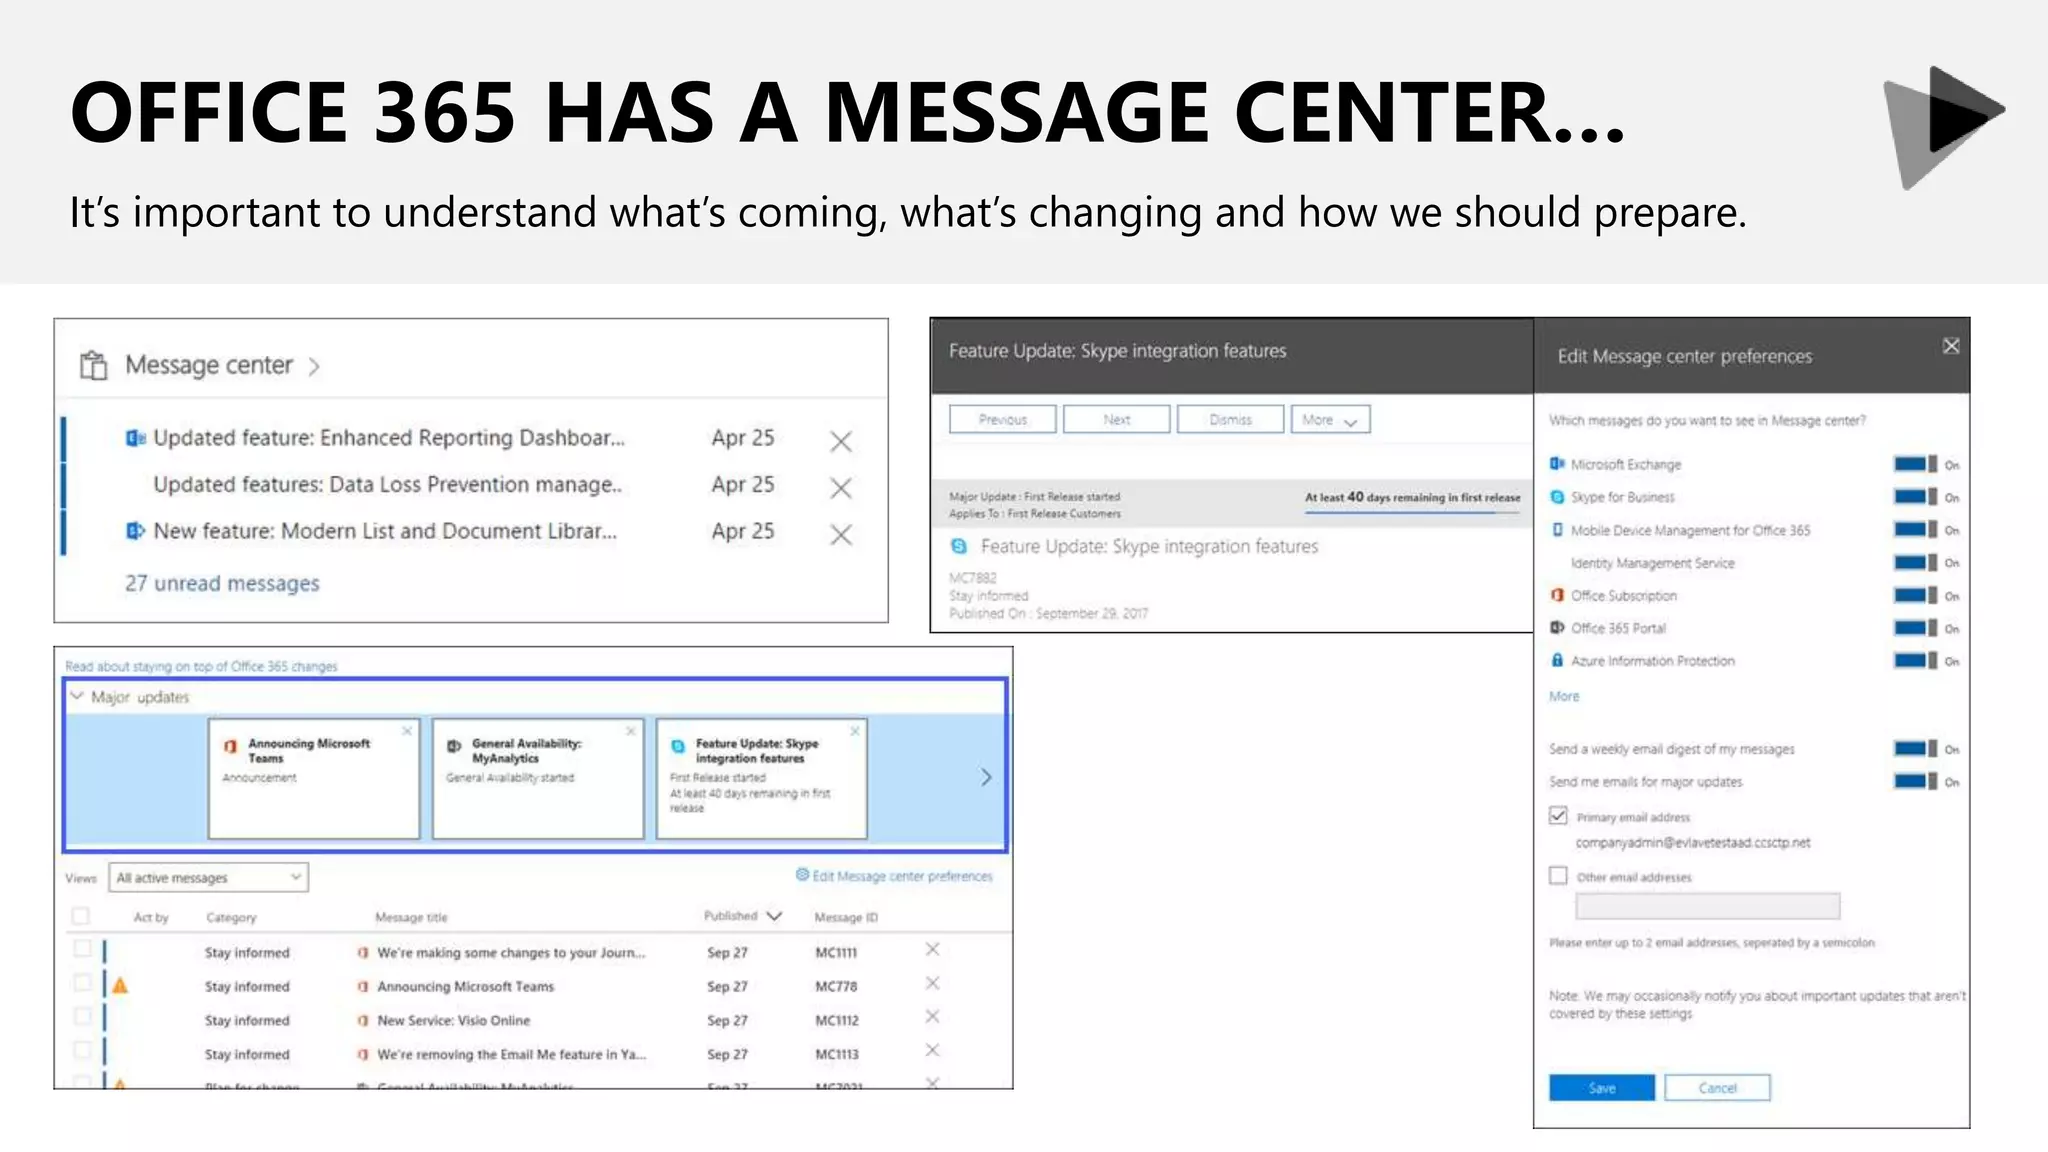Click the Exchange icon beside Enhanced Reporting
The width and height of the screenshot is (2048, 1152).
tap(135, 438)
